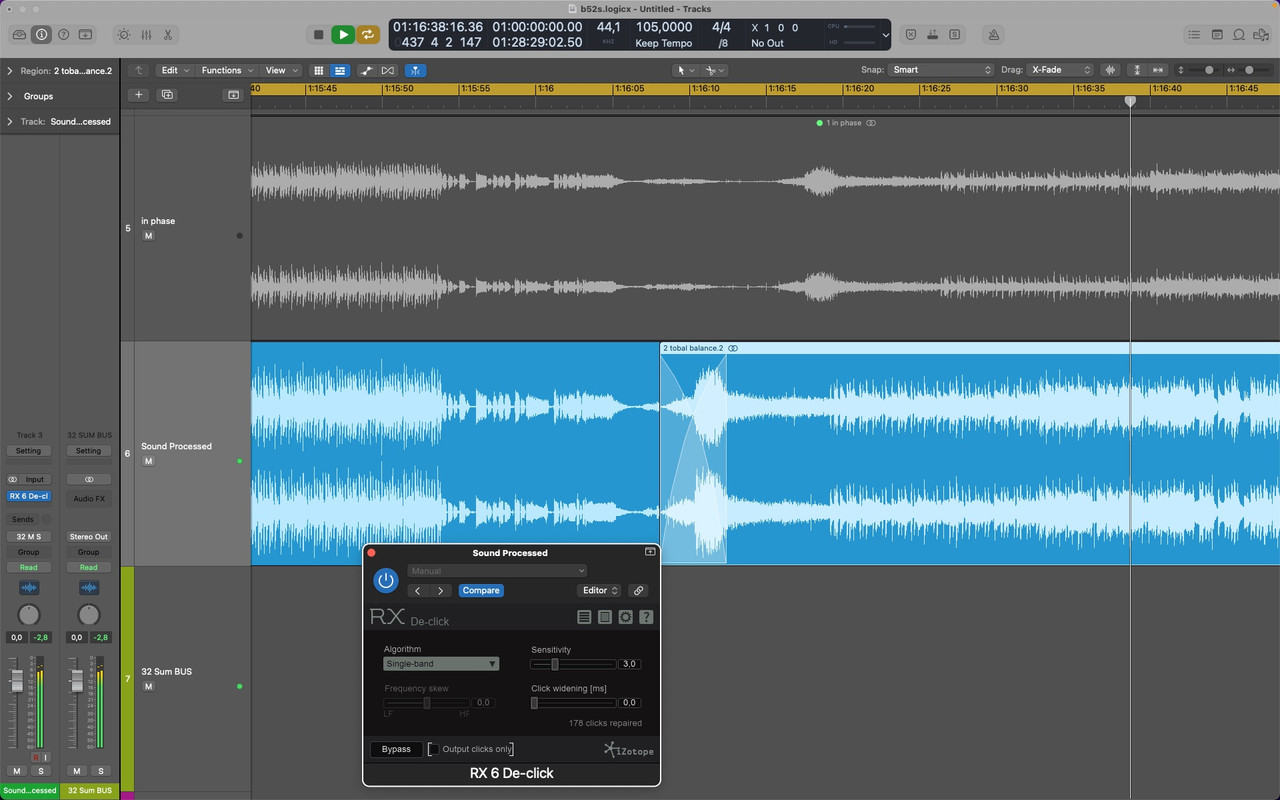Open the Algorithm Single-band dropdown

tap(441, 664)
